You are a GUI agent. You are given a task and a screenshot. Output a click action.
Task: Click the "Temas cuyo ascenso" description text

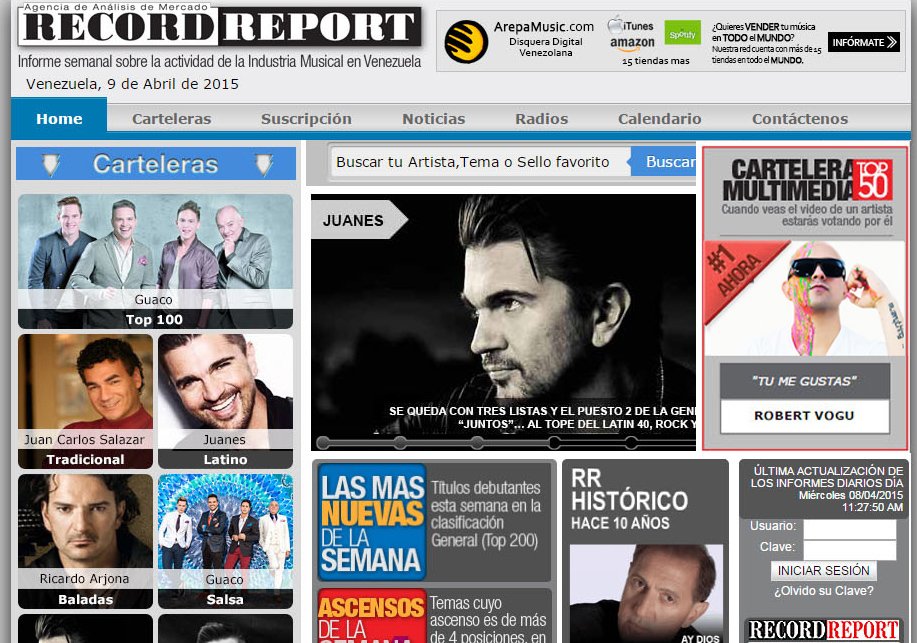click(x=488, y=619)
